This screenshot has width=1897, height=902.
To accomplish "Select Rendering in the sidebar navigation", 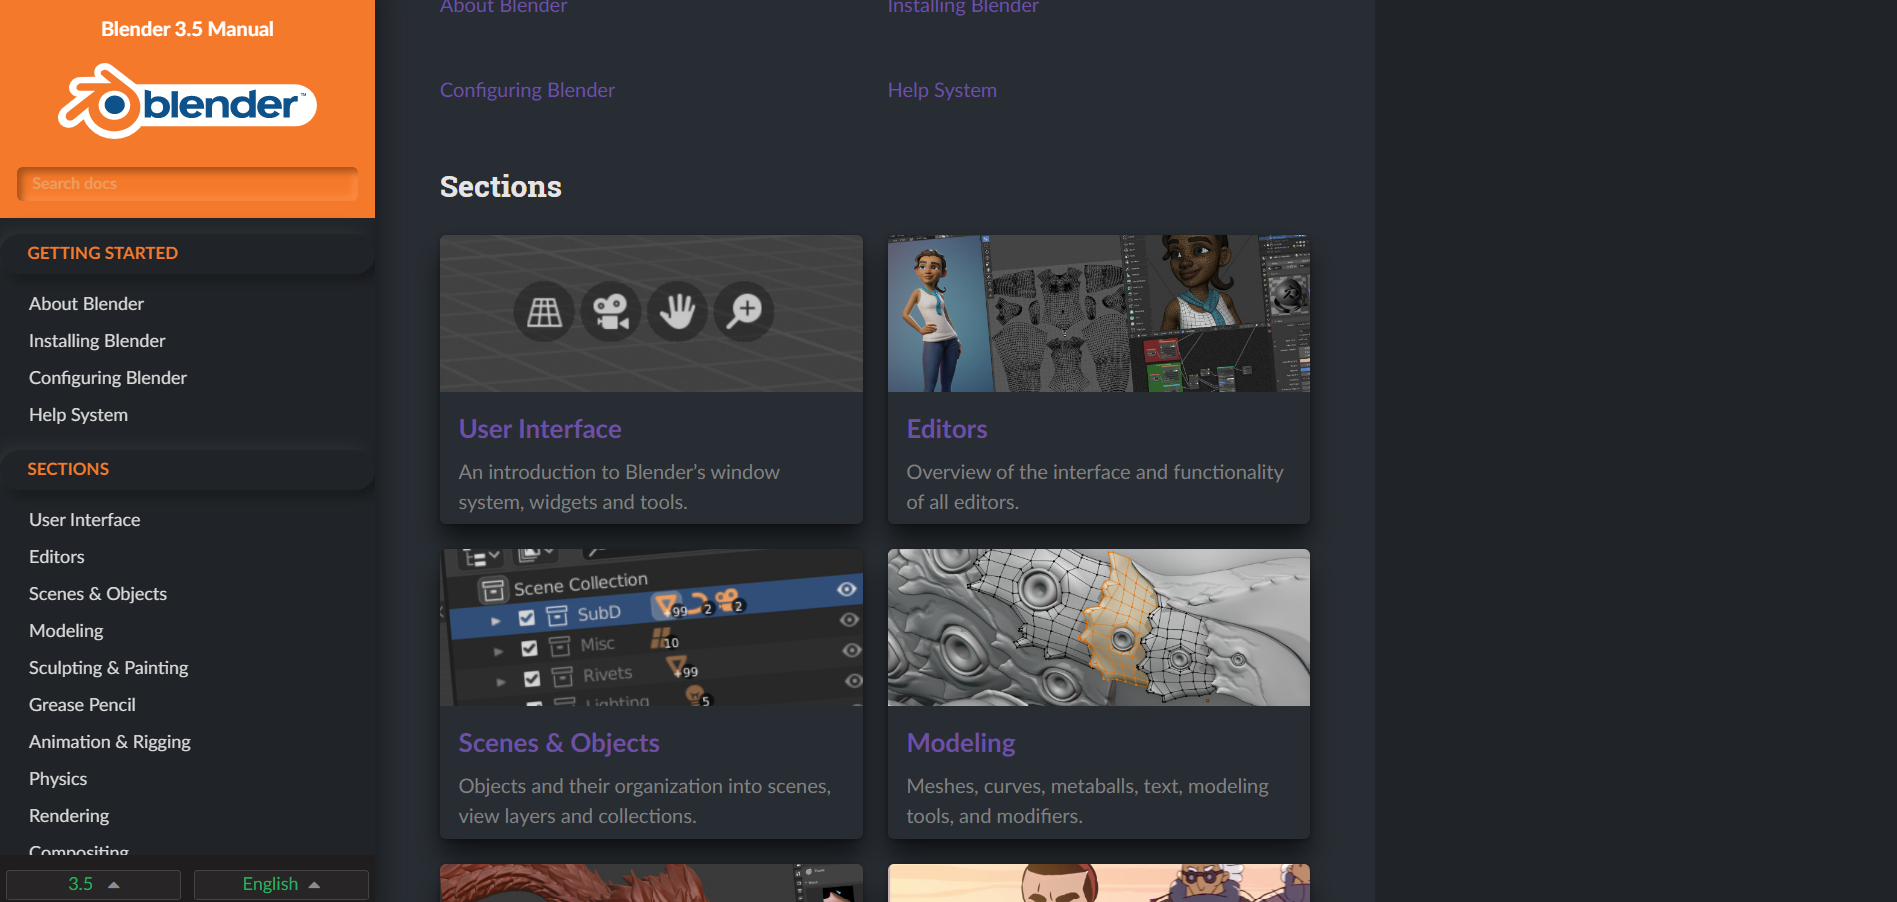I will pyautogui.click(x=69, y=815).
